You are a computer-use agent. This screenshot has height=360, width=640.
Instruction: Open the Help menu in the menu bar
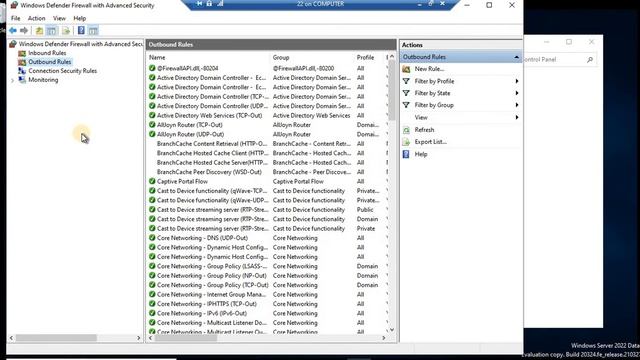tap(80, 18)
